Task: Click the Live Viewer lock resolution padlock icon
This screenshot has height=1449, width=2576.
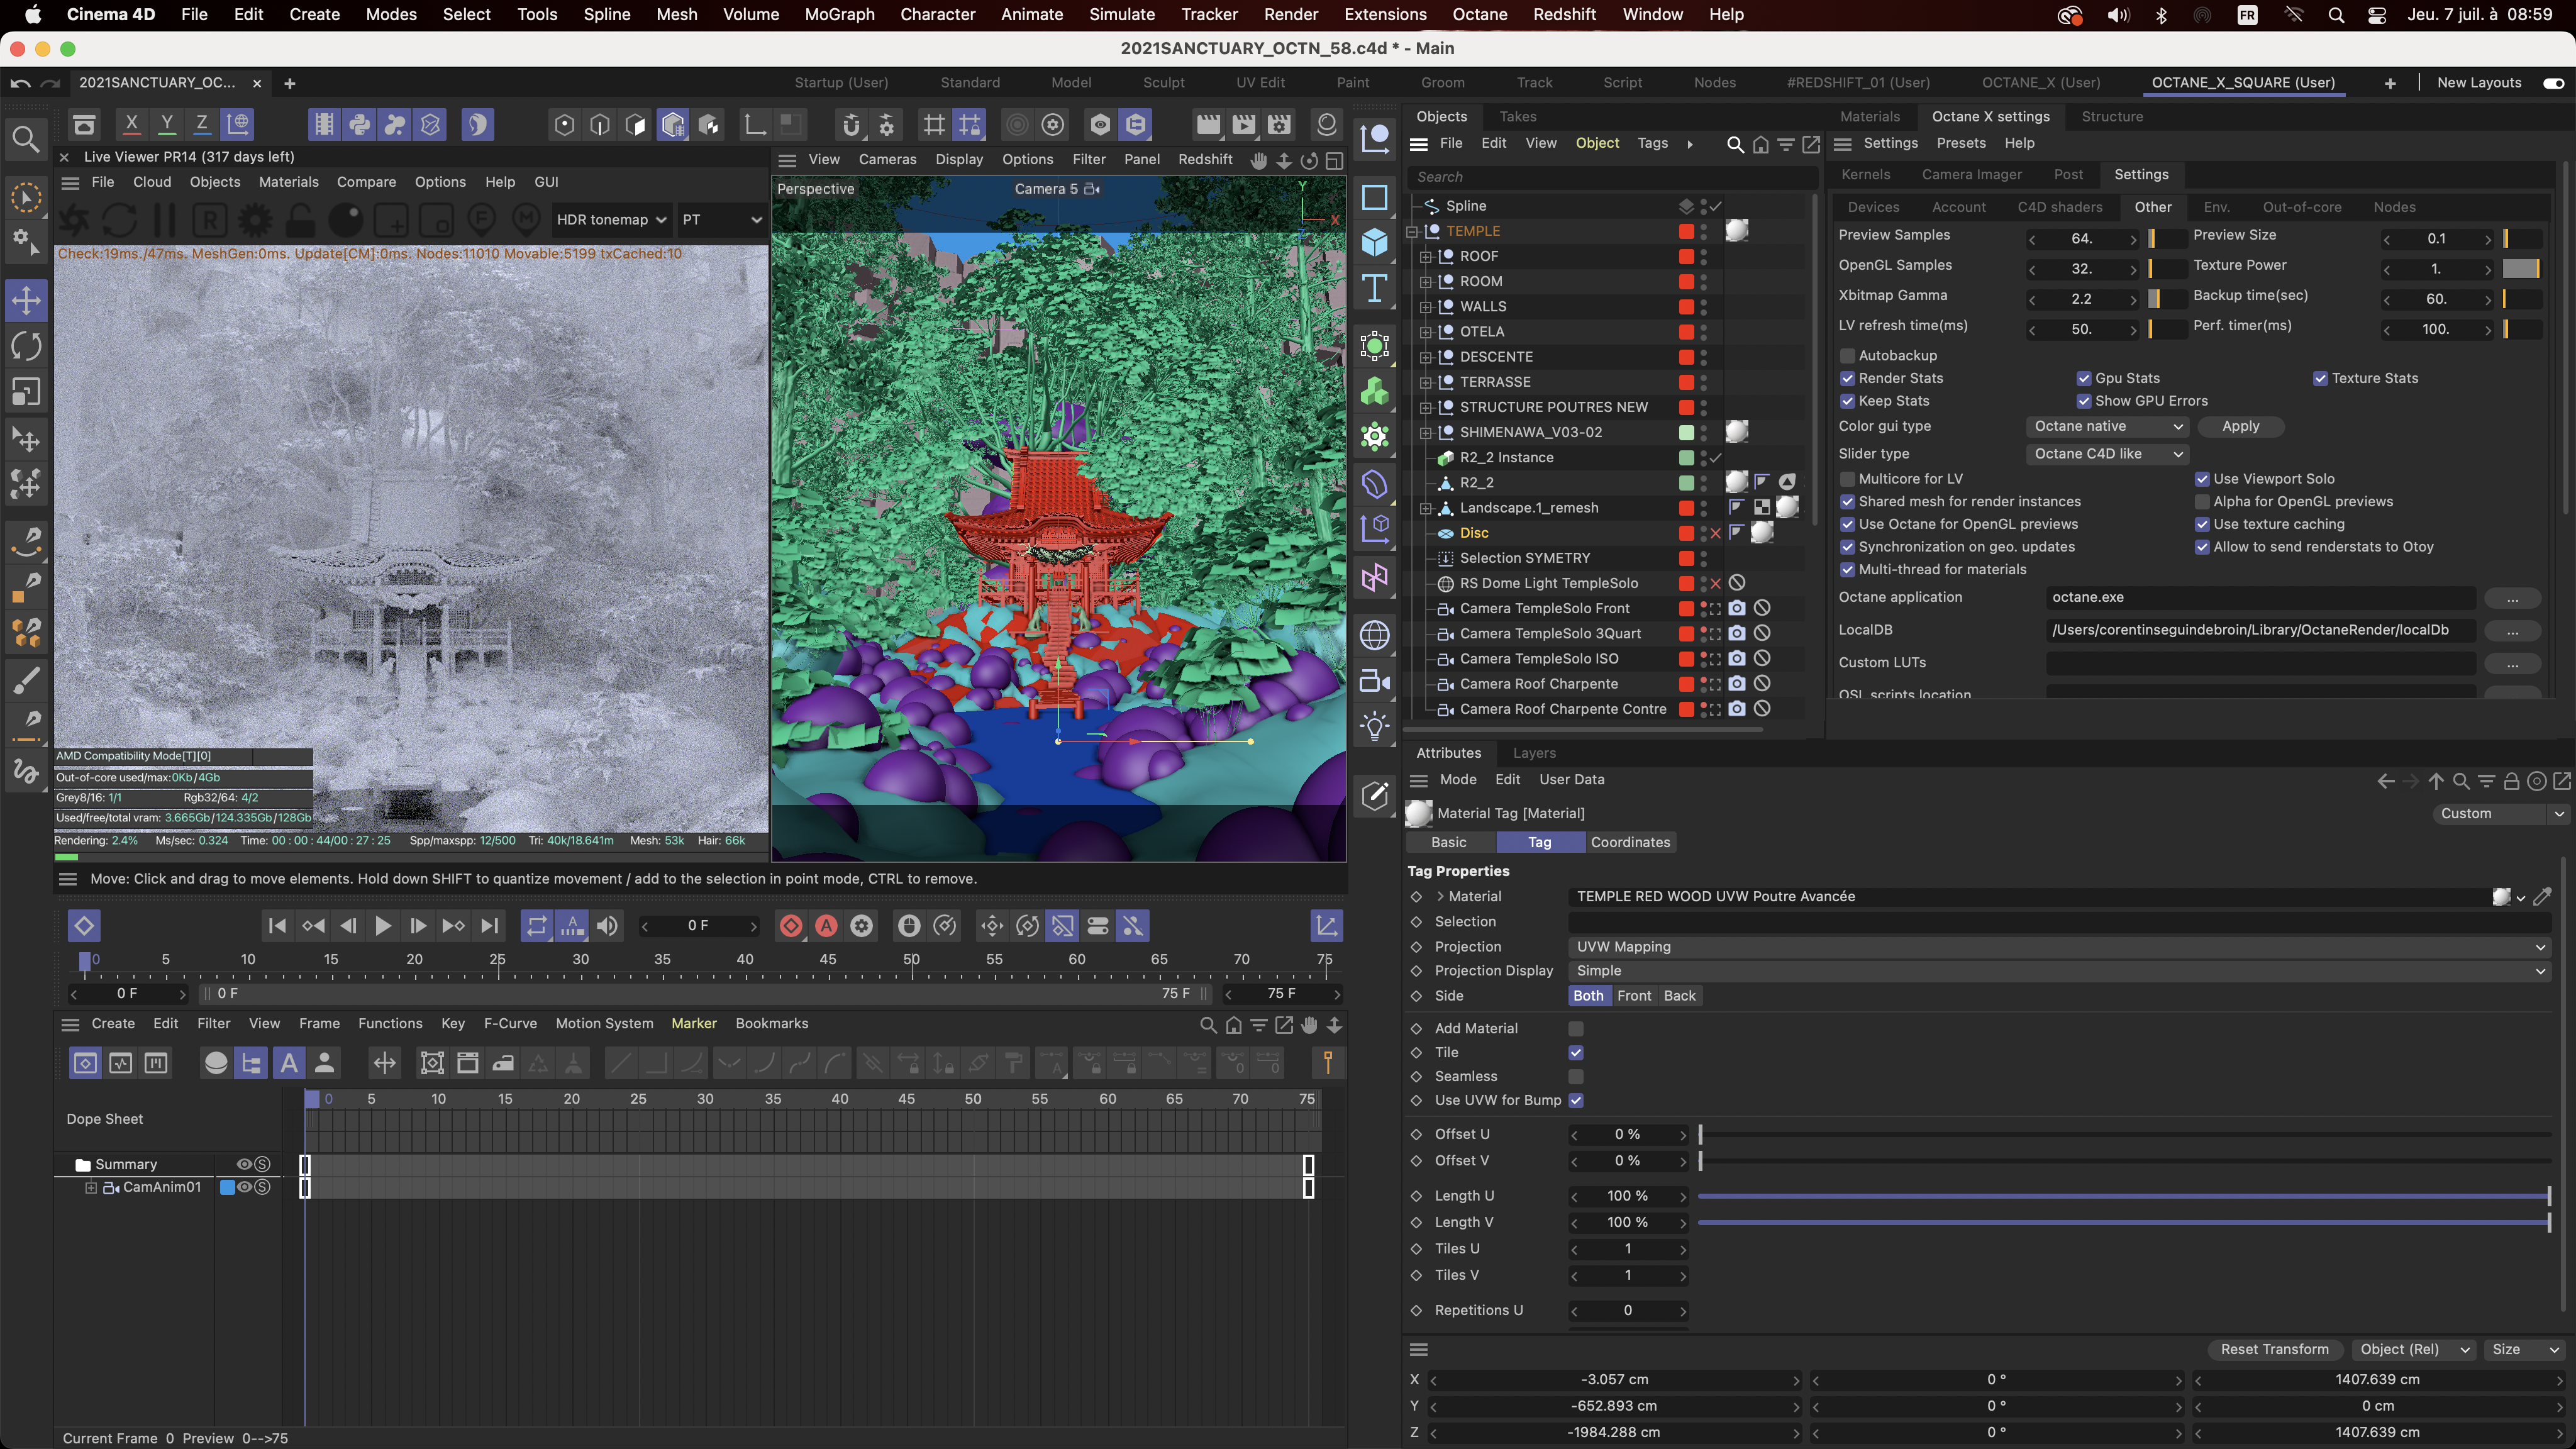Action: [x=299, y=220]
